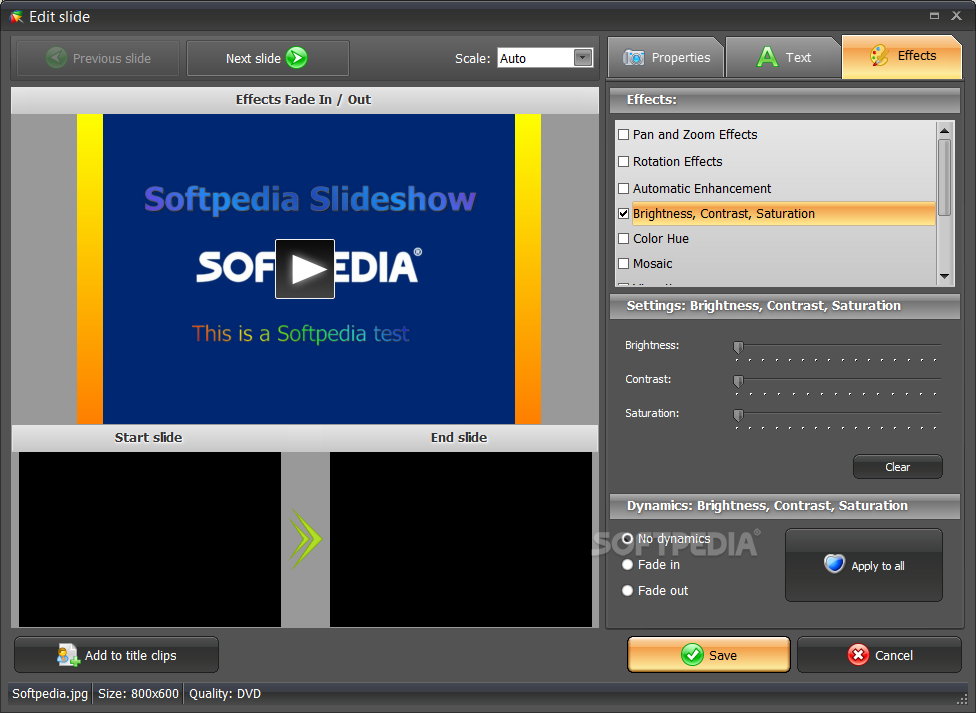Click the End slide black thumbnail
Image resolution: width=976 pixels, height=713 pixels.
pyautogui.click(x=461, y=539)
